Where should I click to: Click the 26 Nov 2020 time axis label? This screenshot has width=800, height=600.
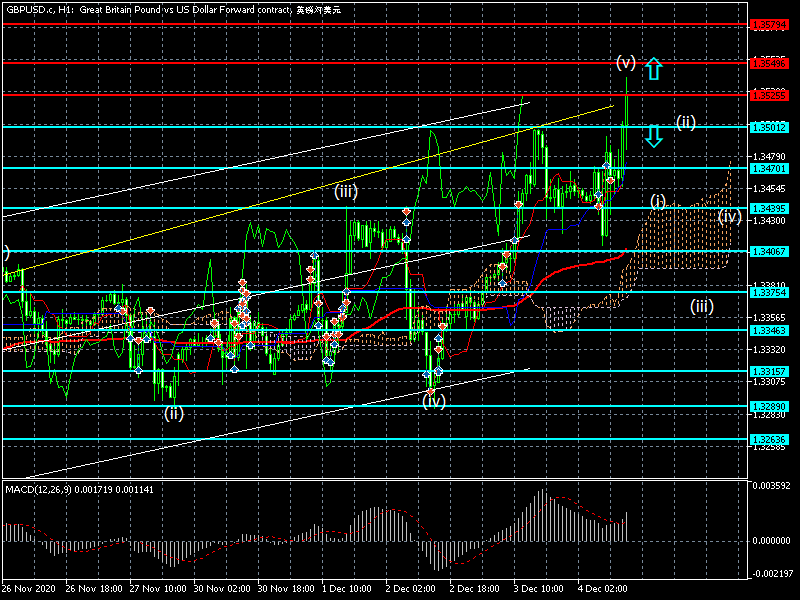pos(29,589)
